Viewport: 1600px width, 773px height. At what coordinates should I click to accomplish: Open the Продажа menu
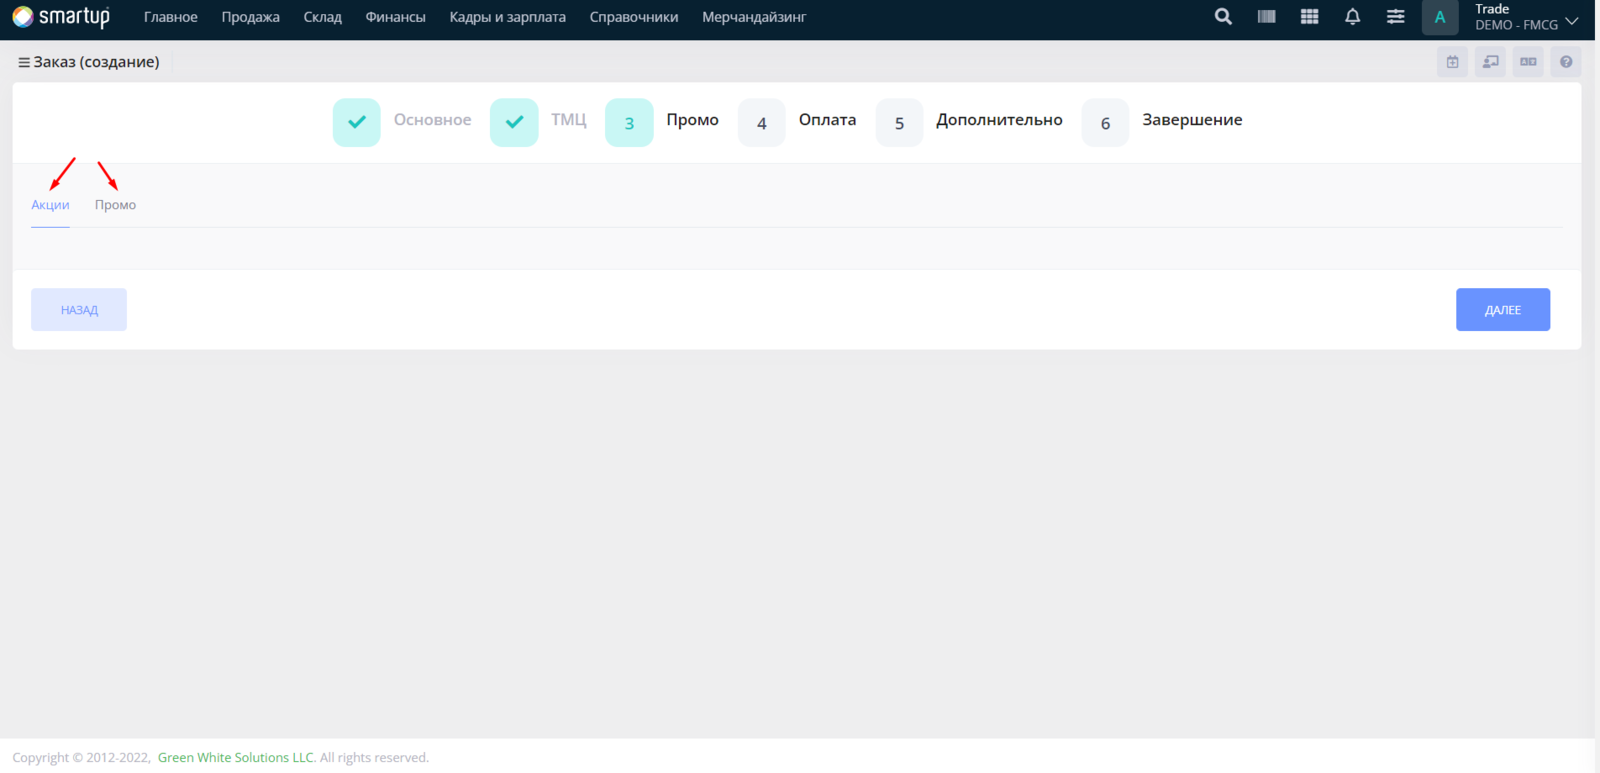pos(250,17)
